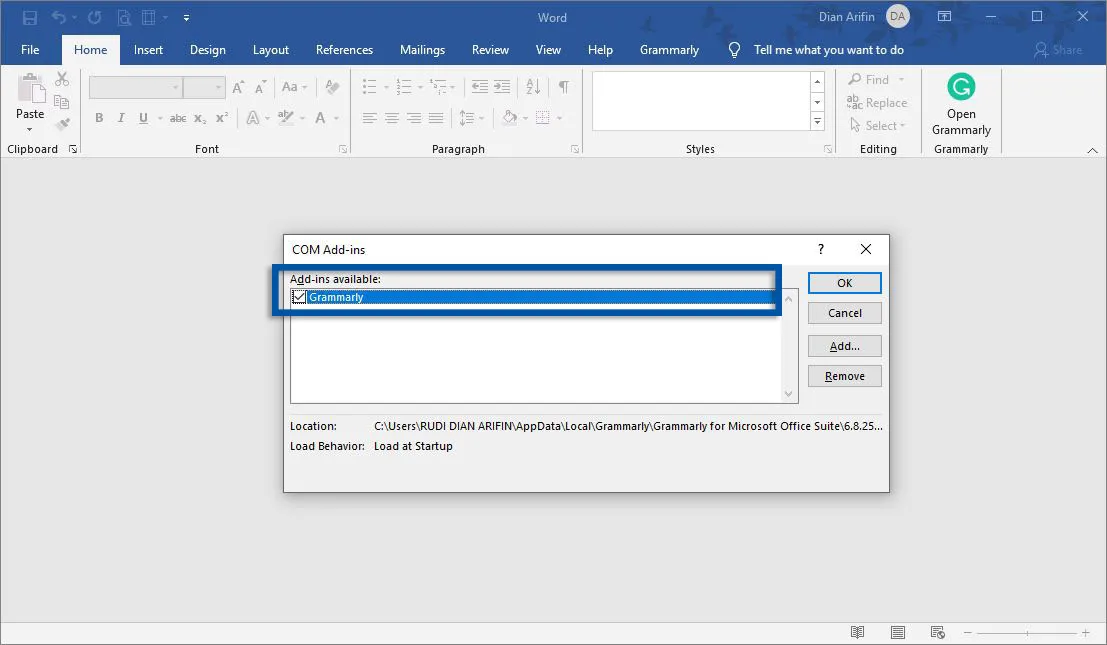Clear all formatting with the eraser icon
This screenshot has width=1107, height=645.
click(x=332, y=87)
